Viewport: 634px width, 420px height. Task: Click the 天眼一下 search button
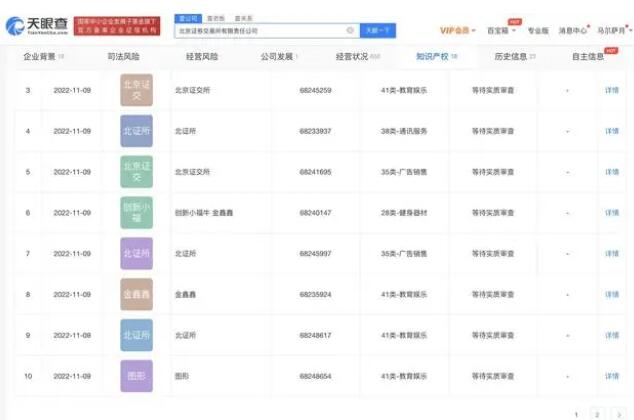pyautogui.click(x=376, y=31)
